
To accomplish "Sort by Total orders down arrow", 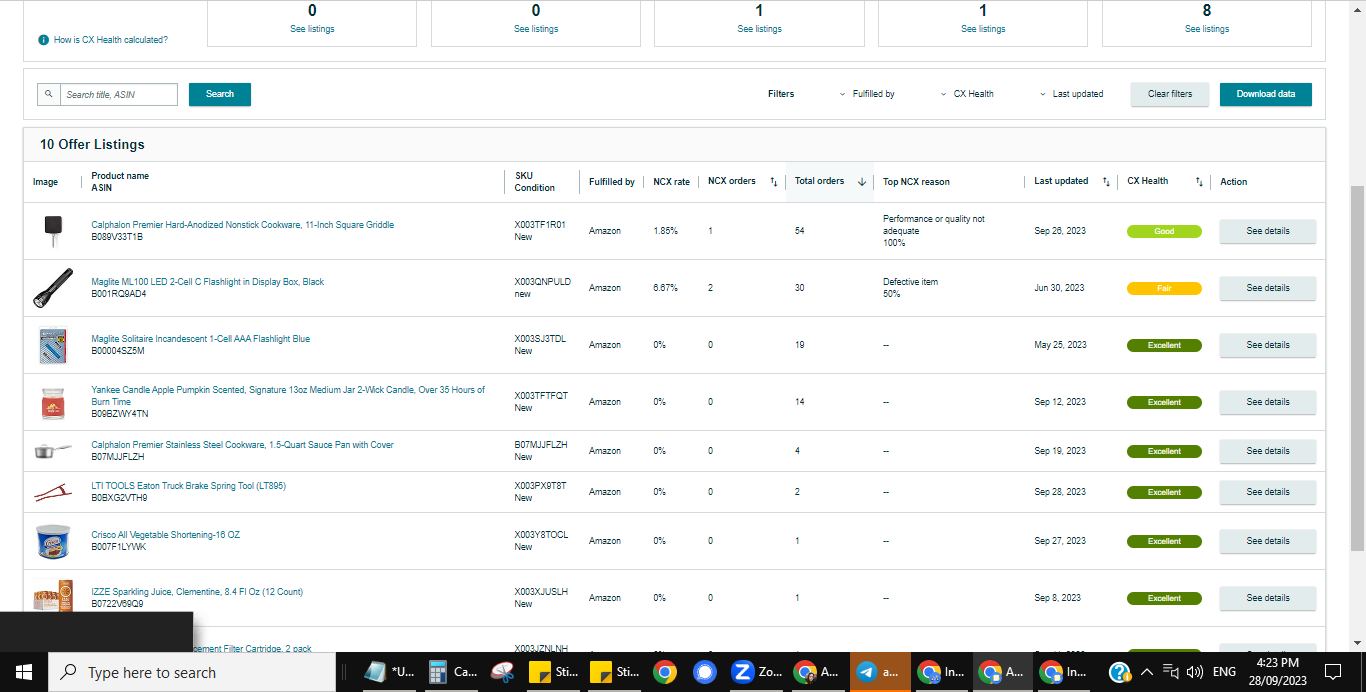I will point(862,182).
